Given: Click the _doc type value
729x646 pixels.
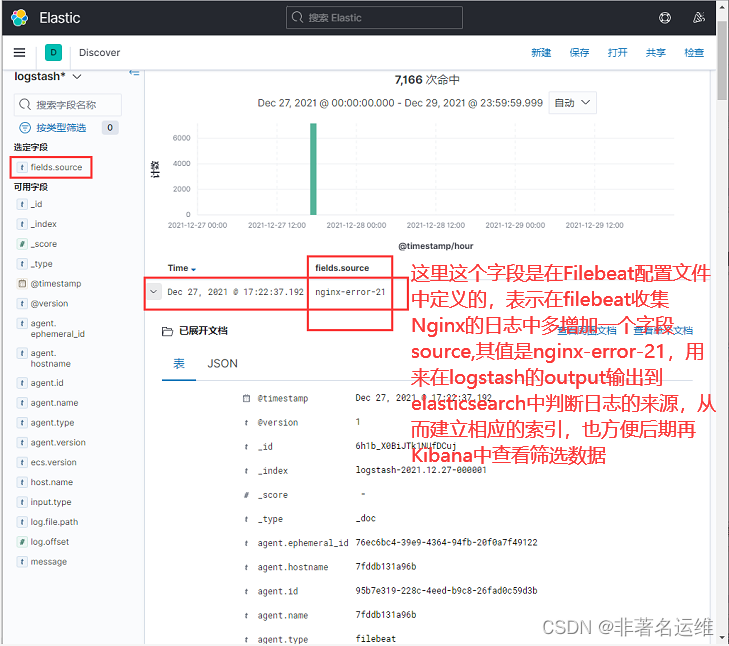Looking at the screenshot, I should tap(365, 518).
